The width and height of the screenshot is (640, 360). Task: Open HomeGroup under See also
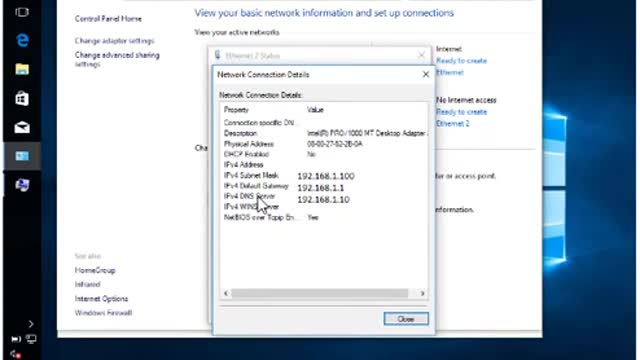[95, 270]
